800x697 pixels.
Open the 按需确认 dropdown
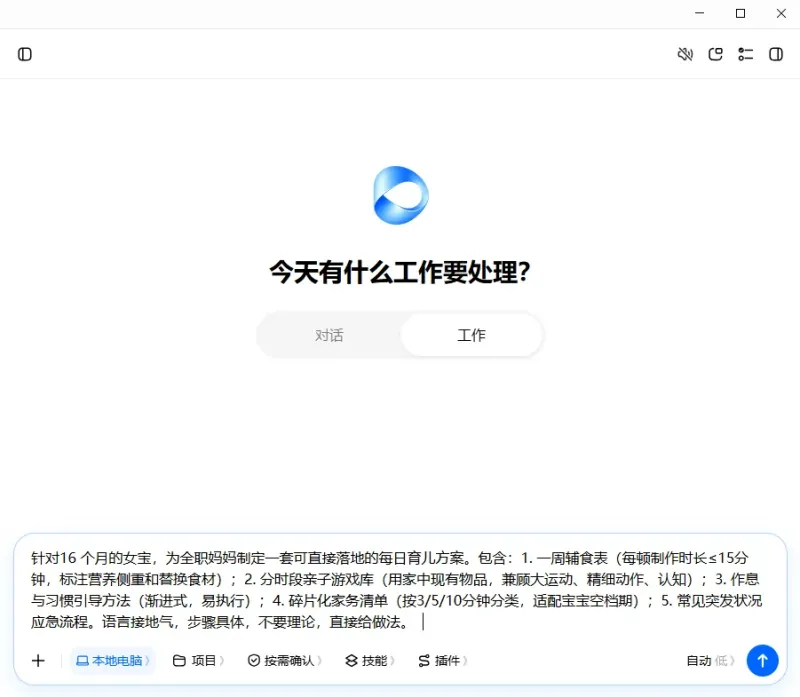coord(285,661)
